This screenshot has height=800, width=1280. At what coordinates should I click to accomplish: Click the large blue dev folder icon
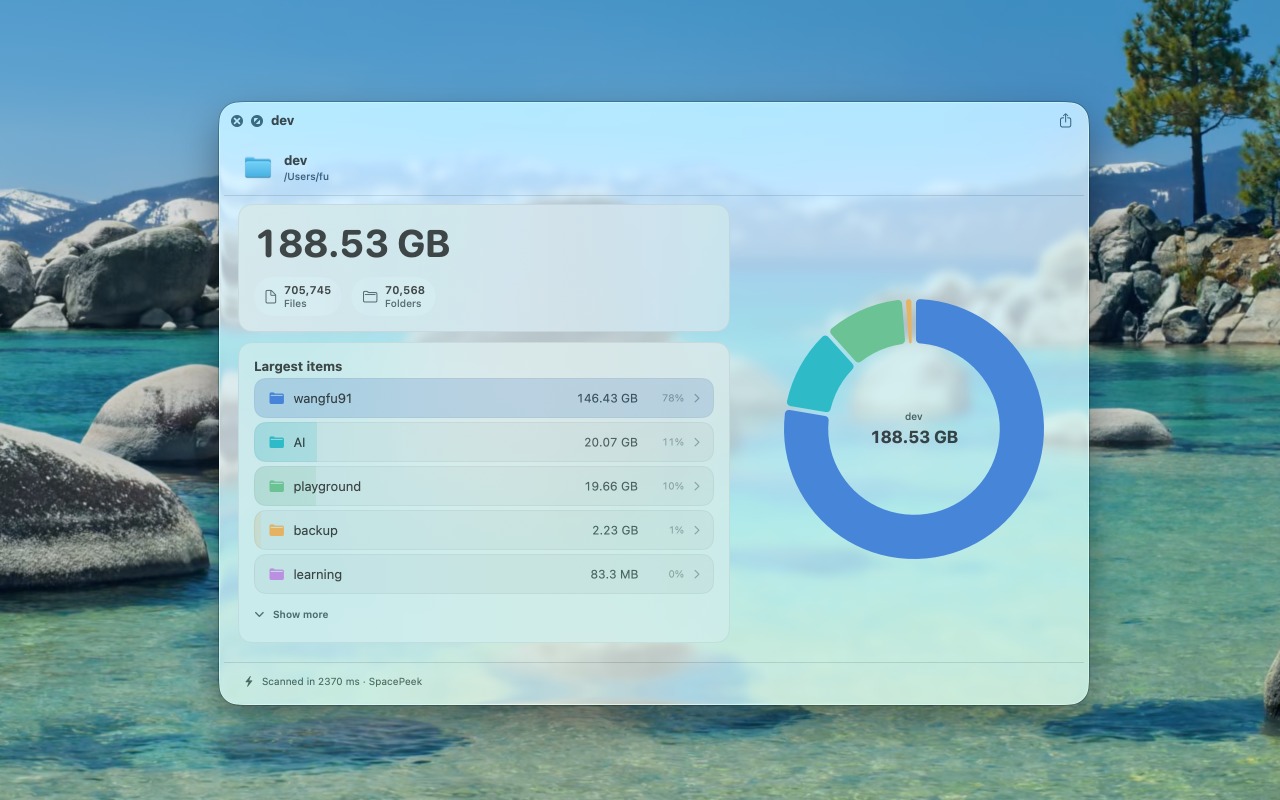[x=258, y=167]
